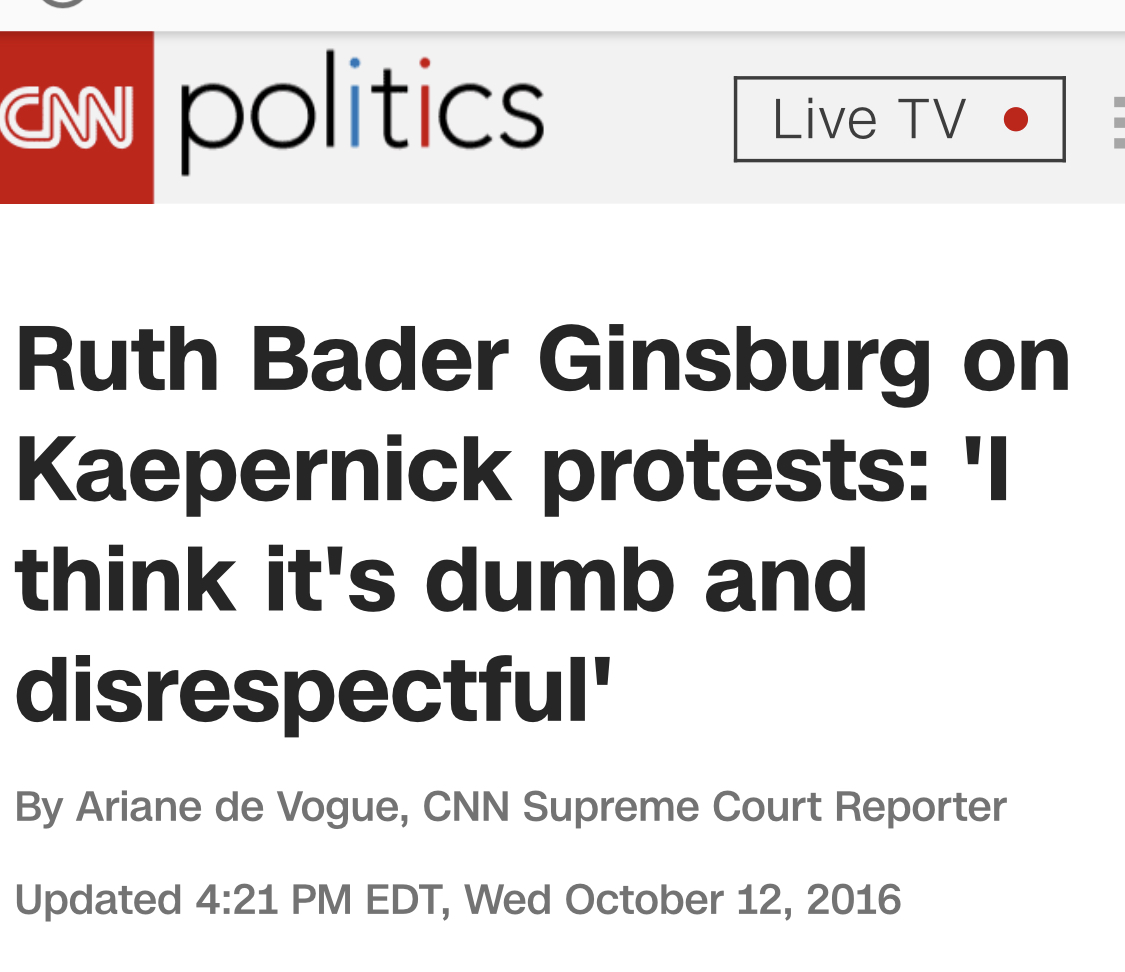The height and width of the screenshot is (972, 1125).
Task: Go to the politics section header
Action: pyautogui.click(x=362, y=112)
